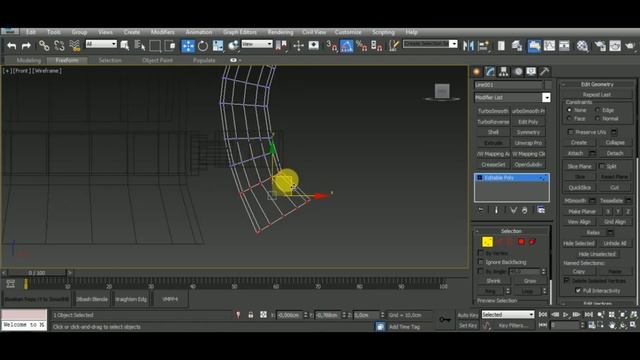Select the Unlink Selection tool
This screenshot has height=360, width=640.
point(59,46)
